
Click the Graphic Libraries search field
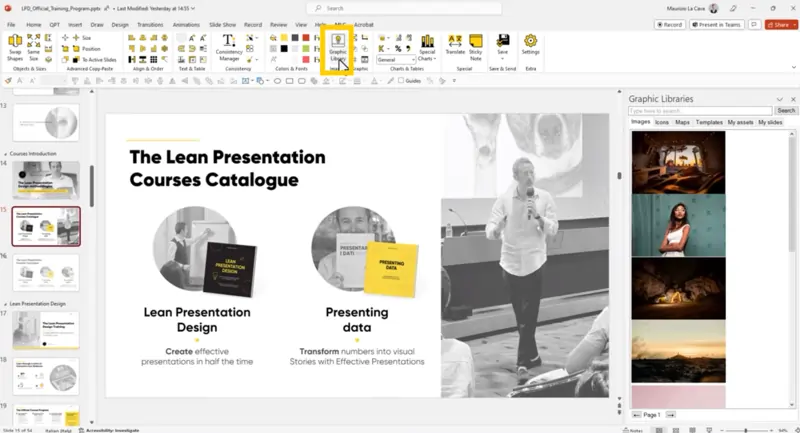click(x=700, y=111)
